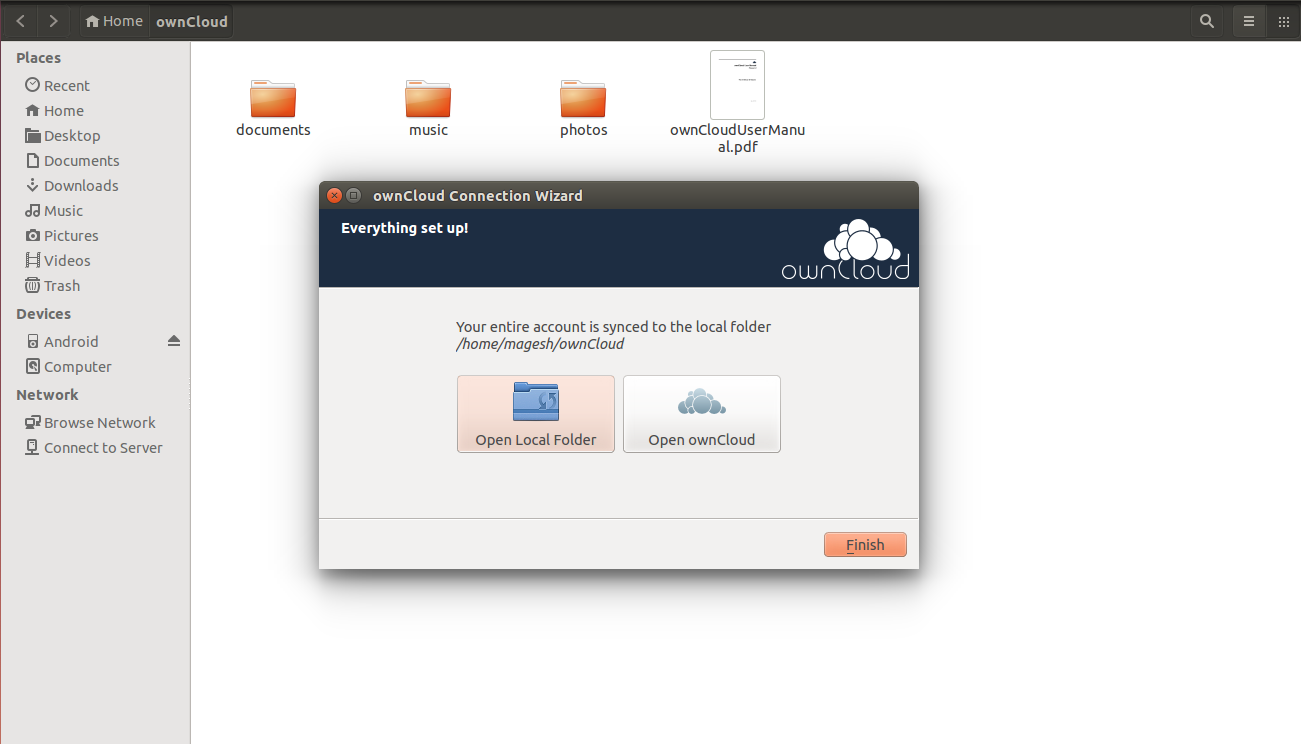The width and height of the screenshot is (1301, 744).
Task: Click the Downloads arrow icon in the sidebar
Action: (x=33, y=185)
